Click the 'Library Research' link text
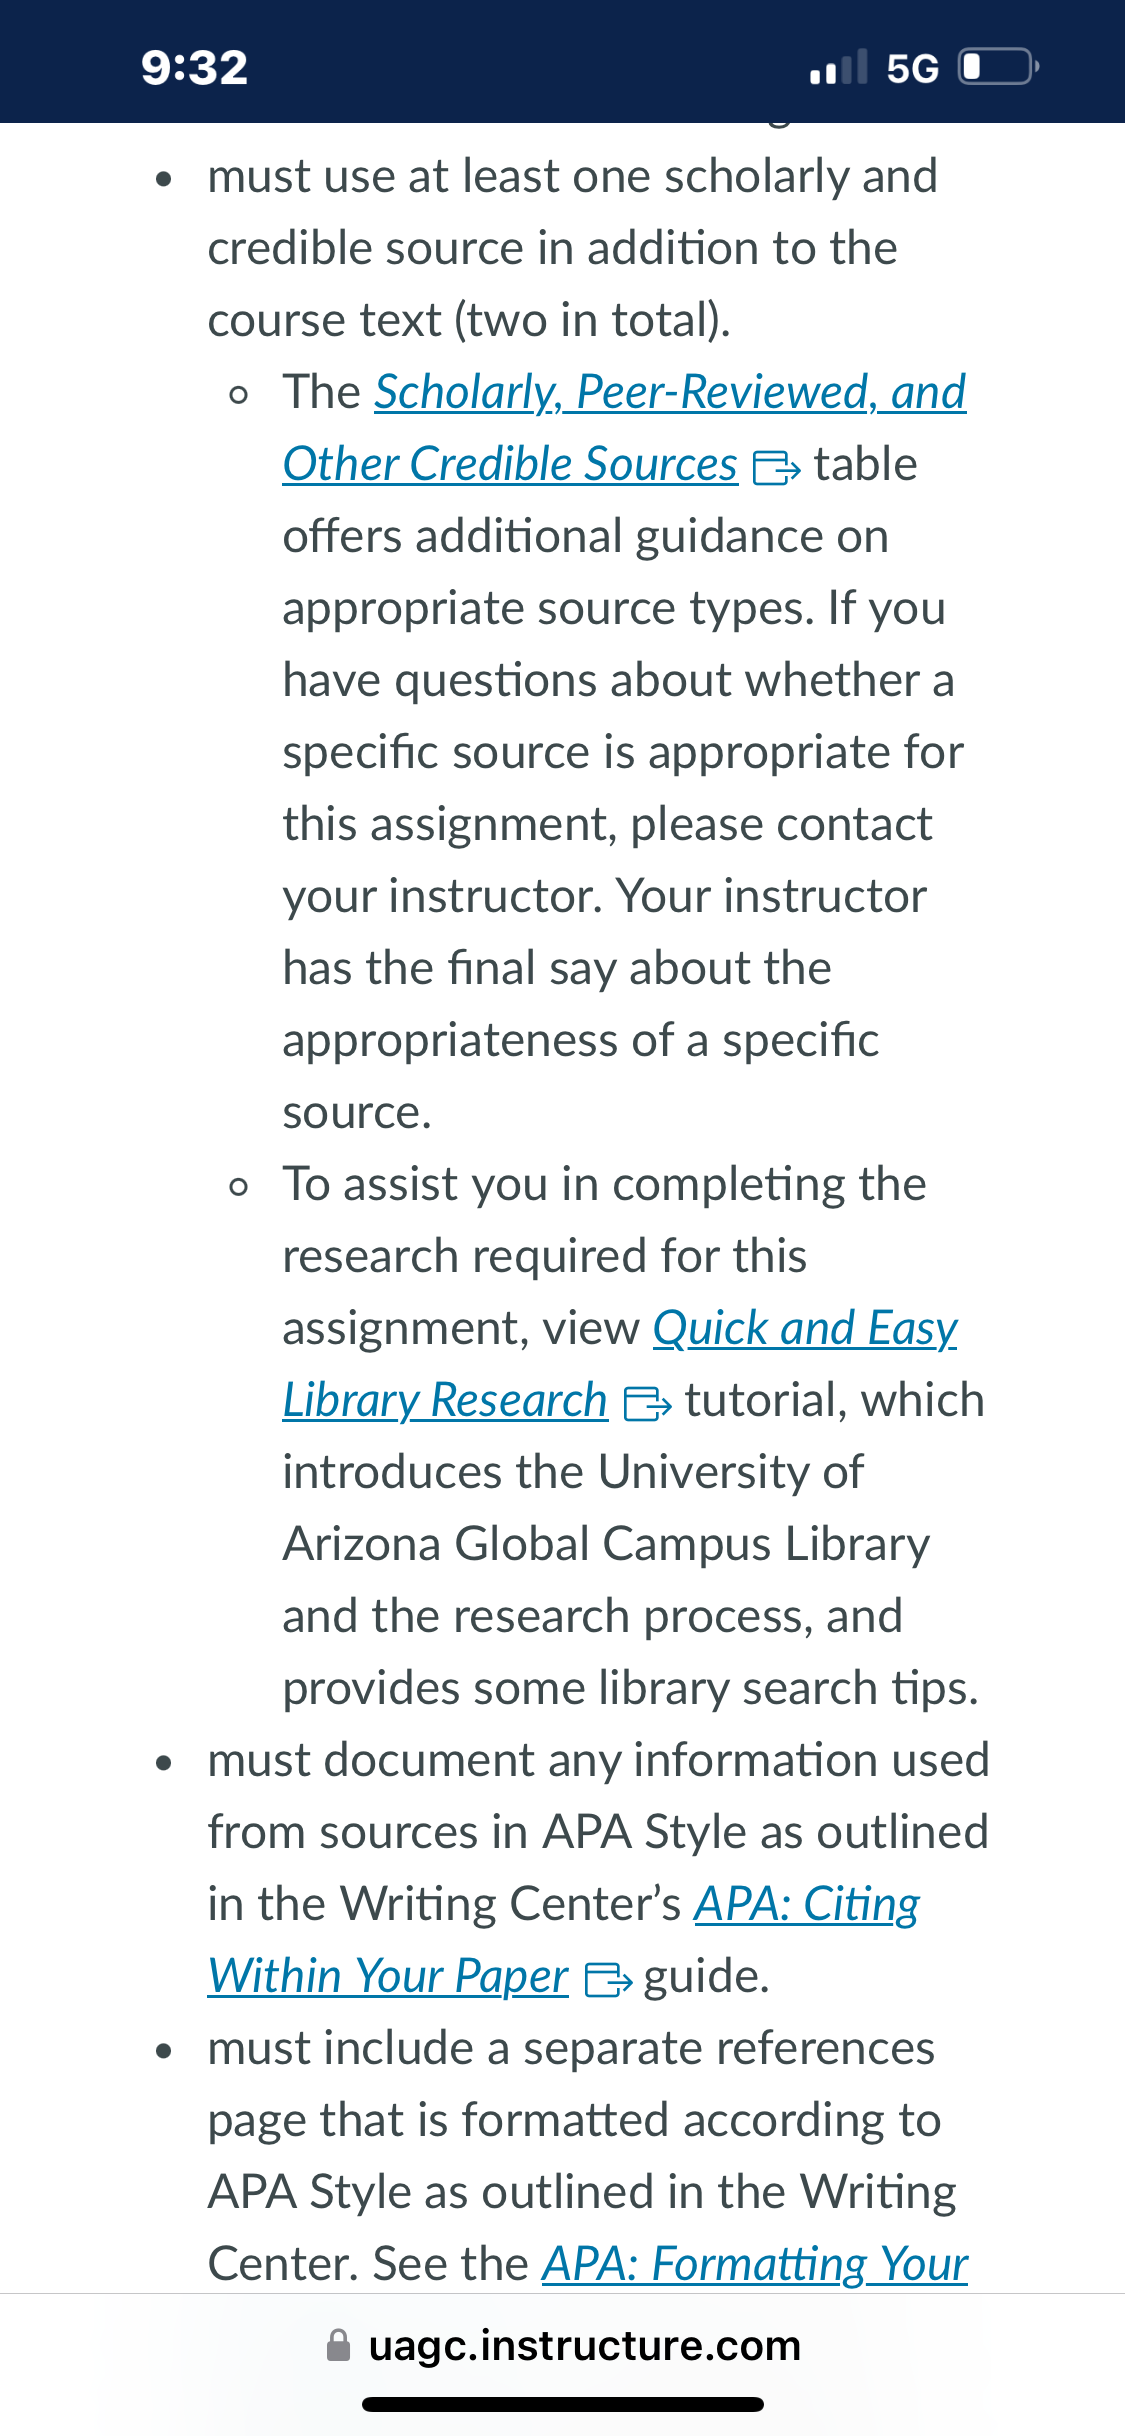This screenshot has height=2436, width=1125. coord(445,1400)
